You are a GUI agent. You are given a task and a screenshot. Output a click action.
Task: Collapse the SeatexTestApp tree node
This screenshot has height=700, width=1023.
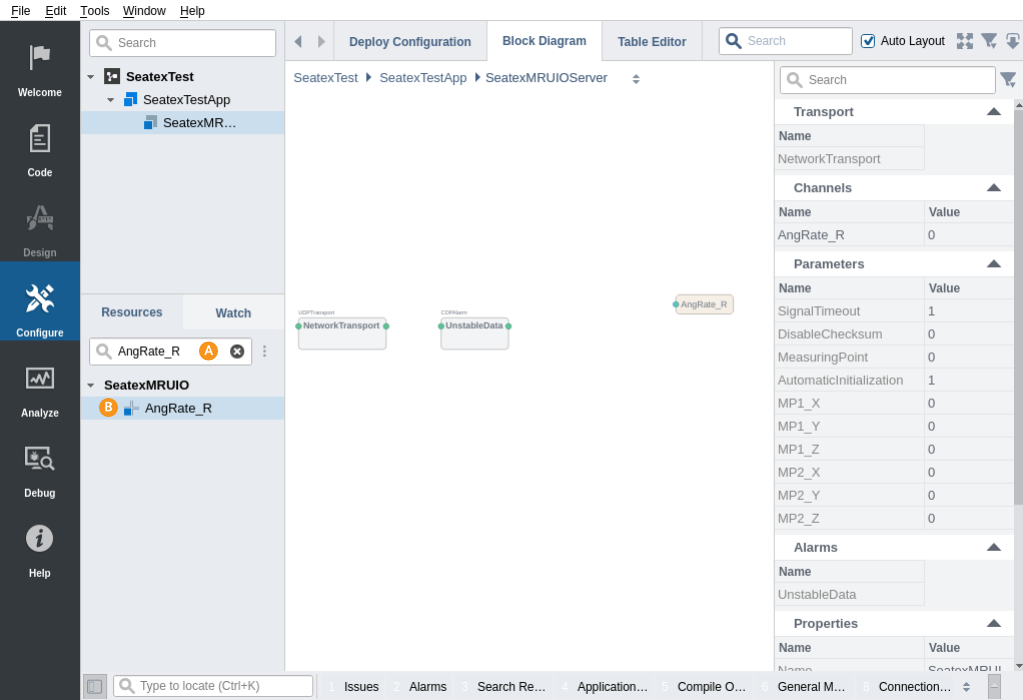point(111,100)
